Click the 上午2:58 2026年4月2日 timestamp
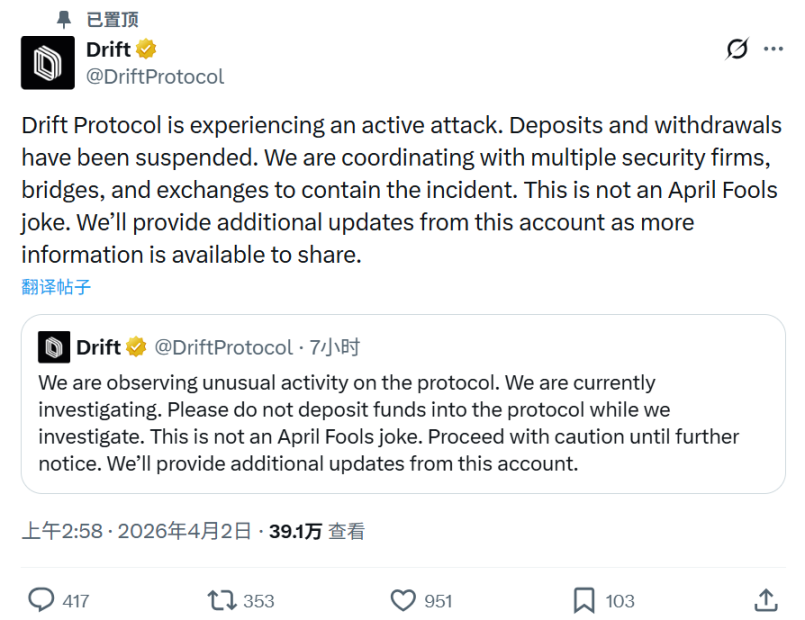Viewport: 805px width, 620px height. 136,532
